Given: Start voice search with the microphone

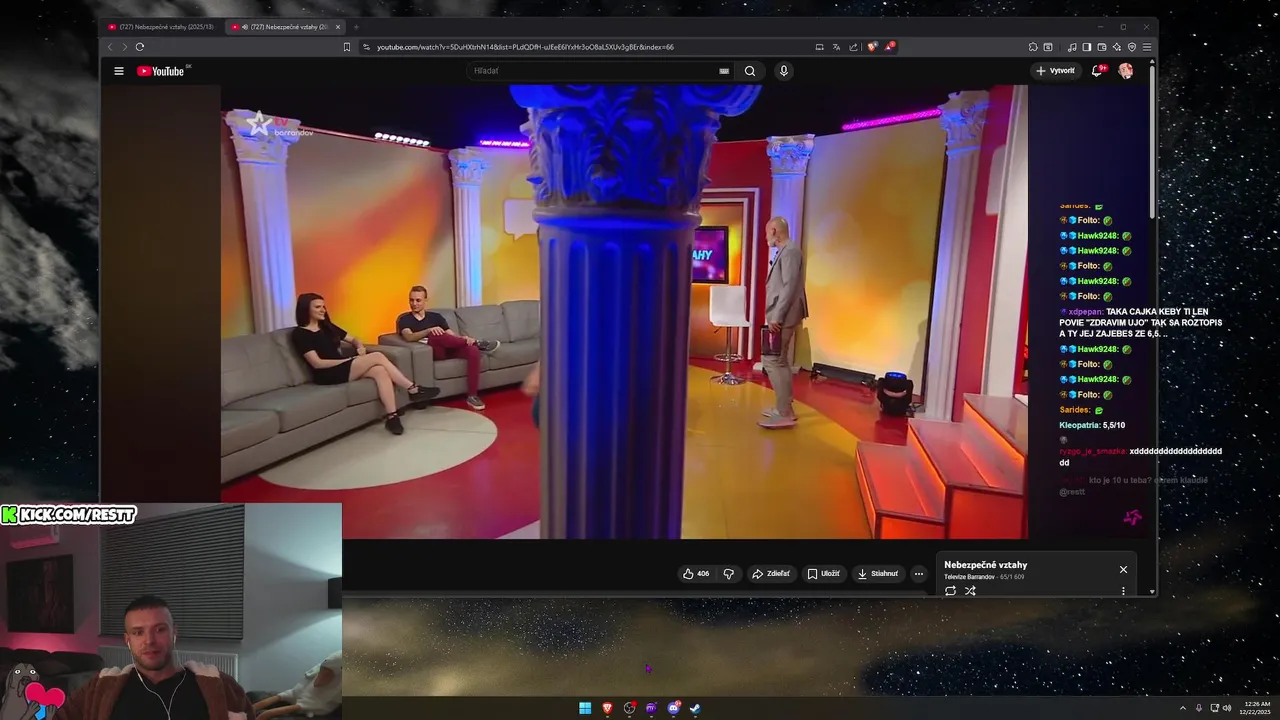Looking at the screenshot, I should pos(784,71).
